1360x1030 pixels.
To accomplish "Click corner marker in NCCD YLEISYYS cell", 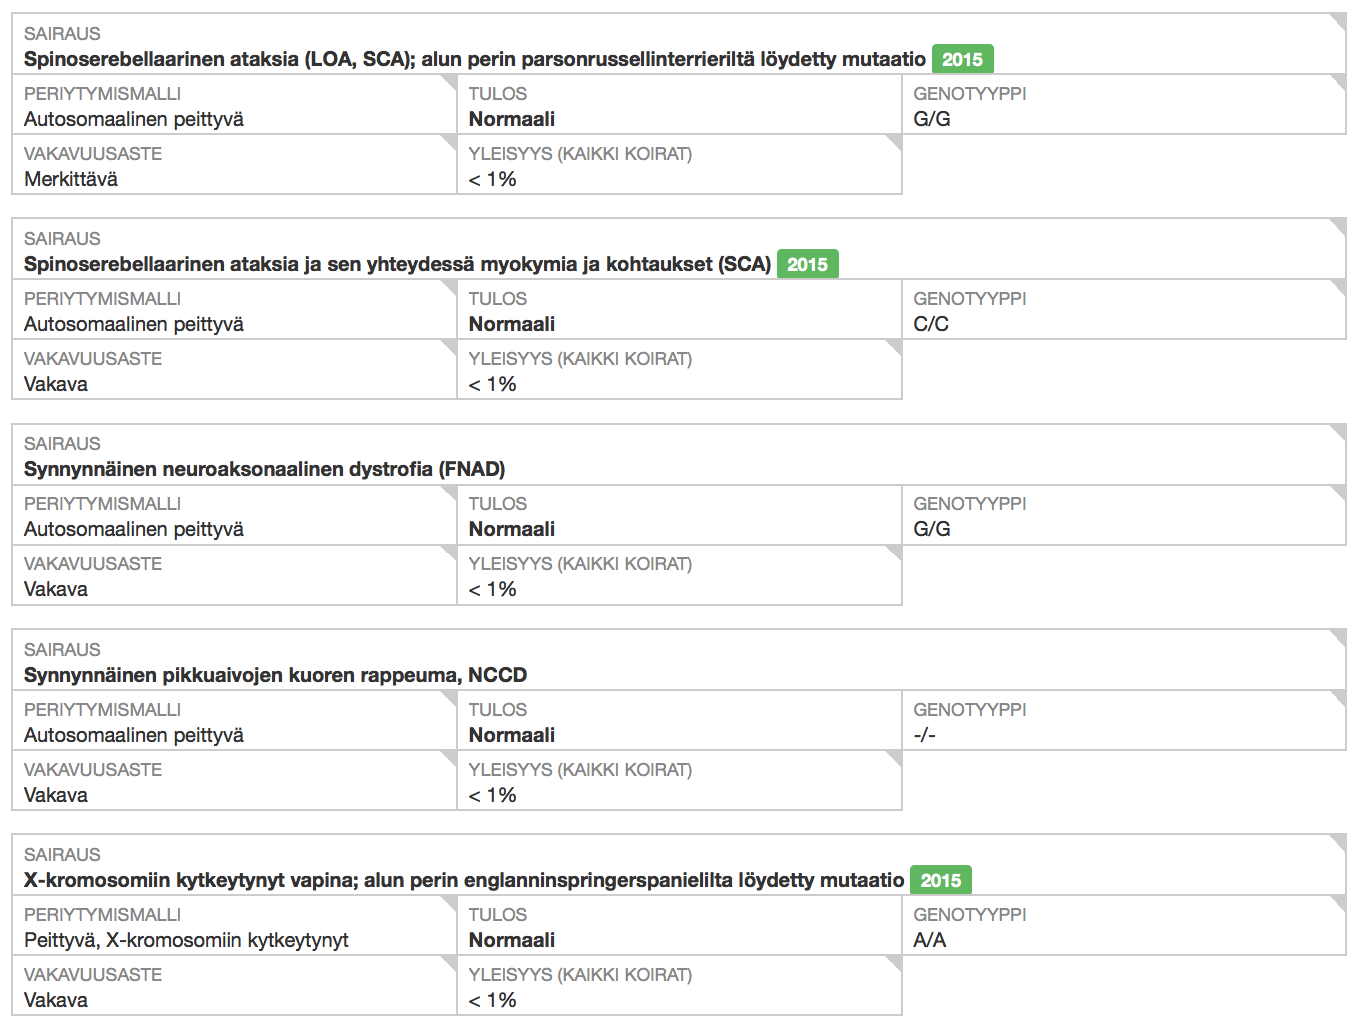I will pos(894,758).
